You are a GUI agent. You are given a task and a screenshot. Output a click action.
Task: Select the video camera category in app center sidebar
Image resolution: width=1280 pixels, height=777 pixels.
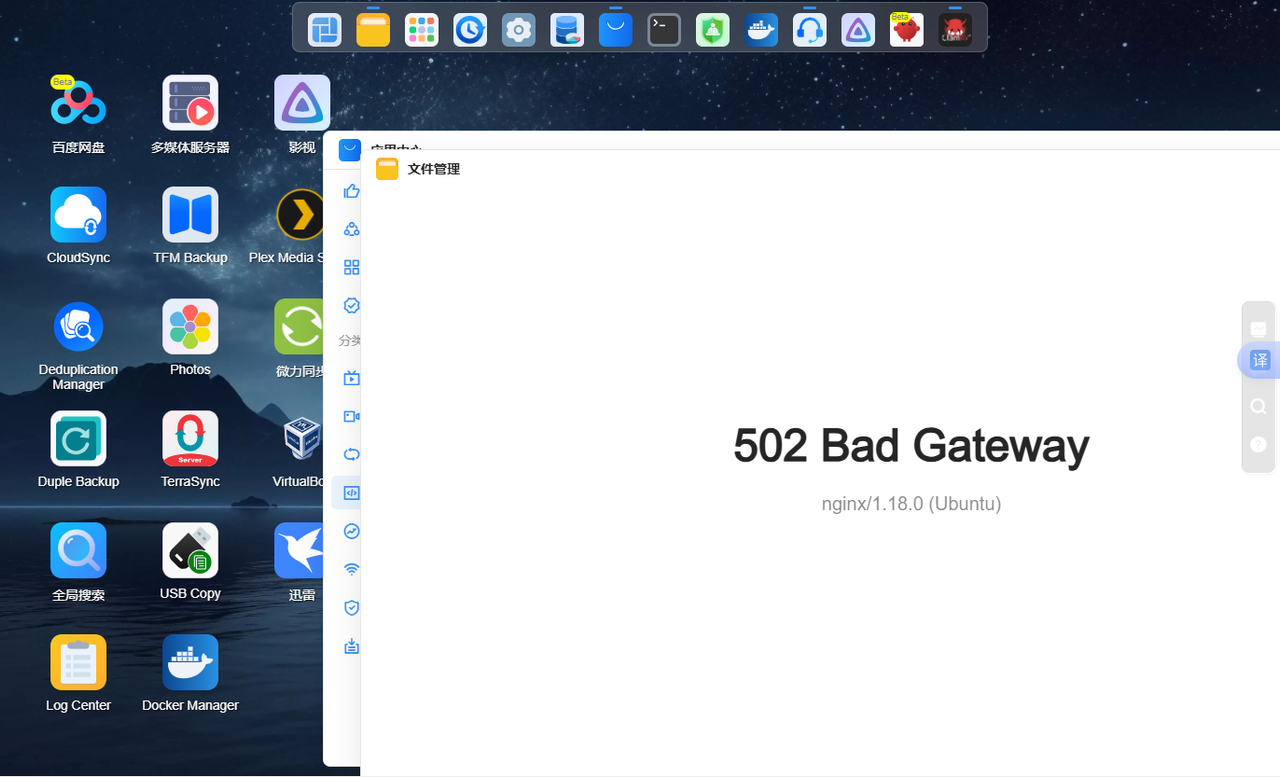351,416
